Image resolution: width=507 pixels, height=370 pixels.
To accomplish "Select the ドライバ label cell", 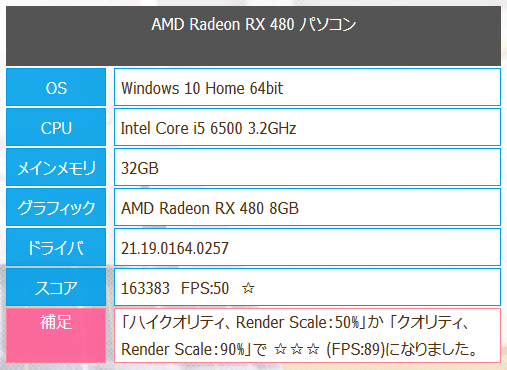I will coord(56,247).
